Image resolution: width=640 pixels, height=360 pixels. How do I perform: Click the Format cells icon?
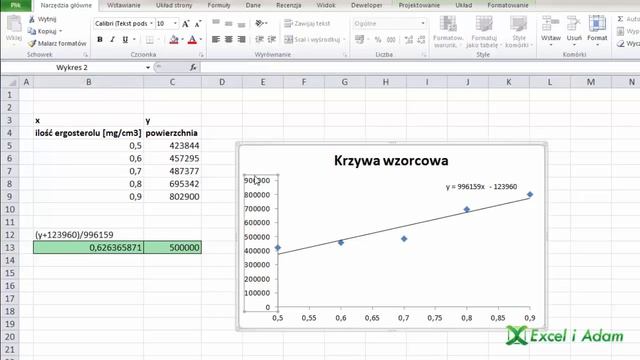pos(597,24)
